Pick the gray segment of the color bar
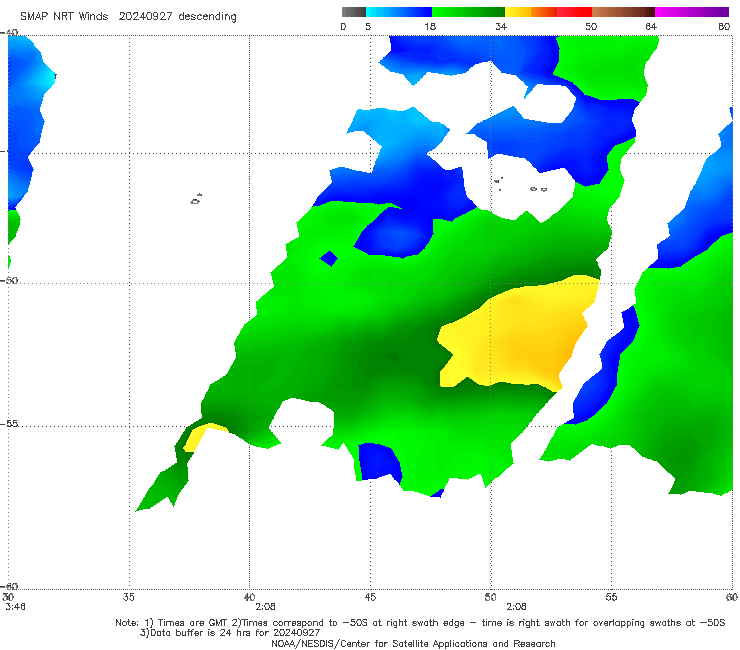The width and height of the screenshot is (740, 650). [x=354, y=12]
